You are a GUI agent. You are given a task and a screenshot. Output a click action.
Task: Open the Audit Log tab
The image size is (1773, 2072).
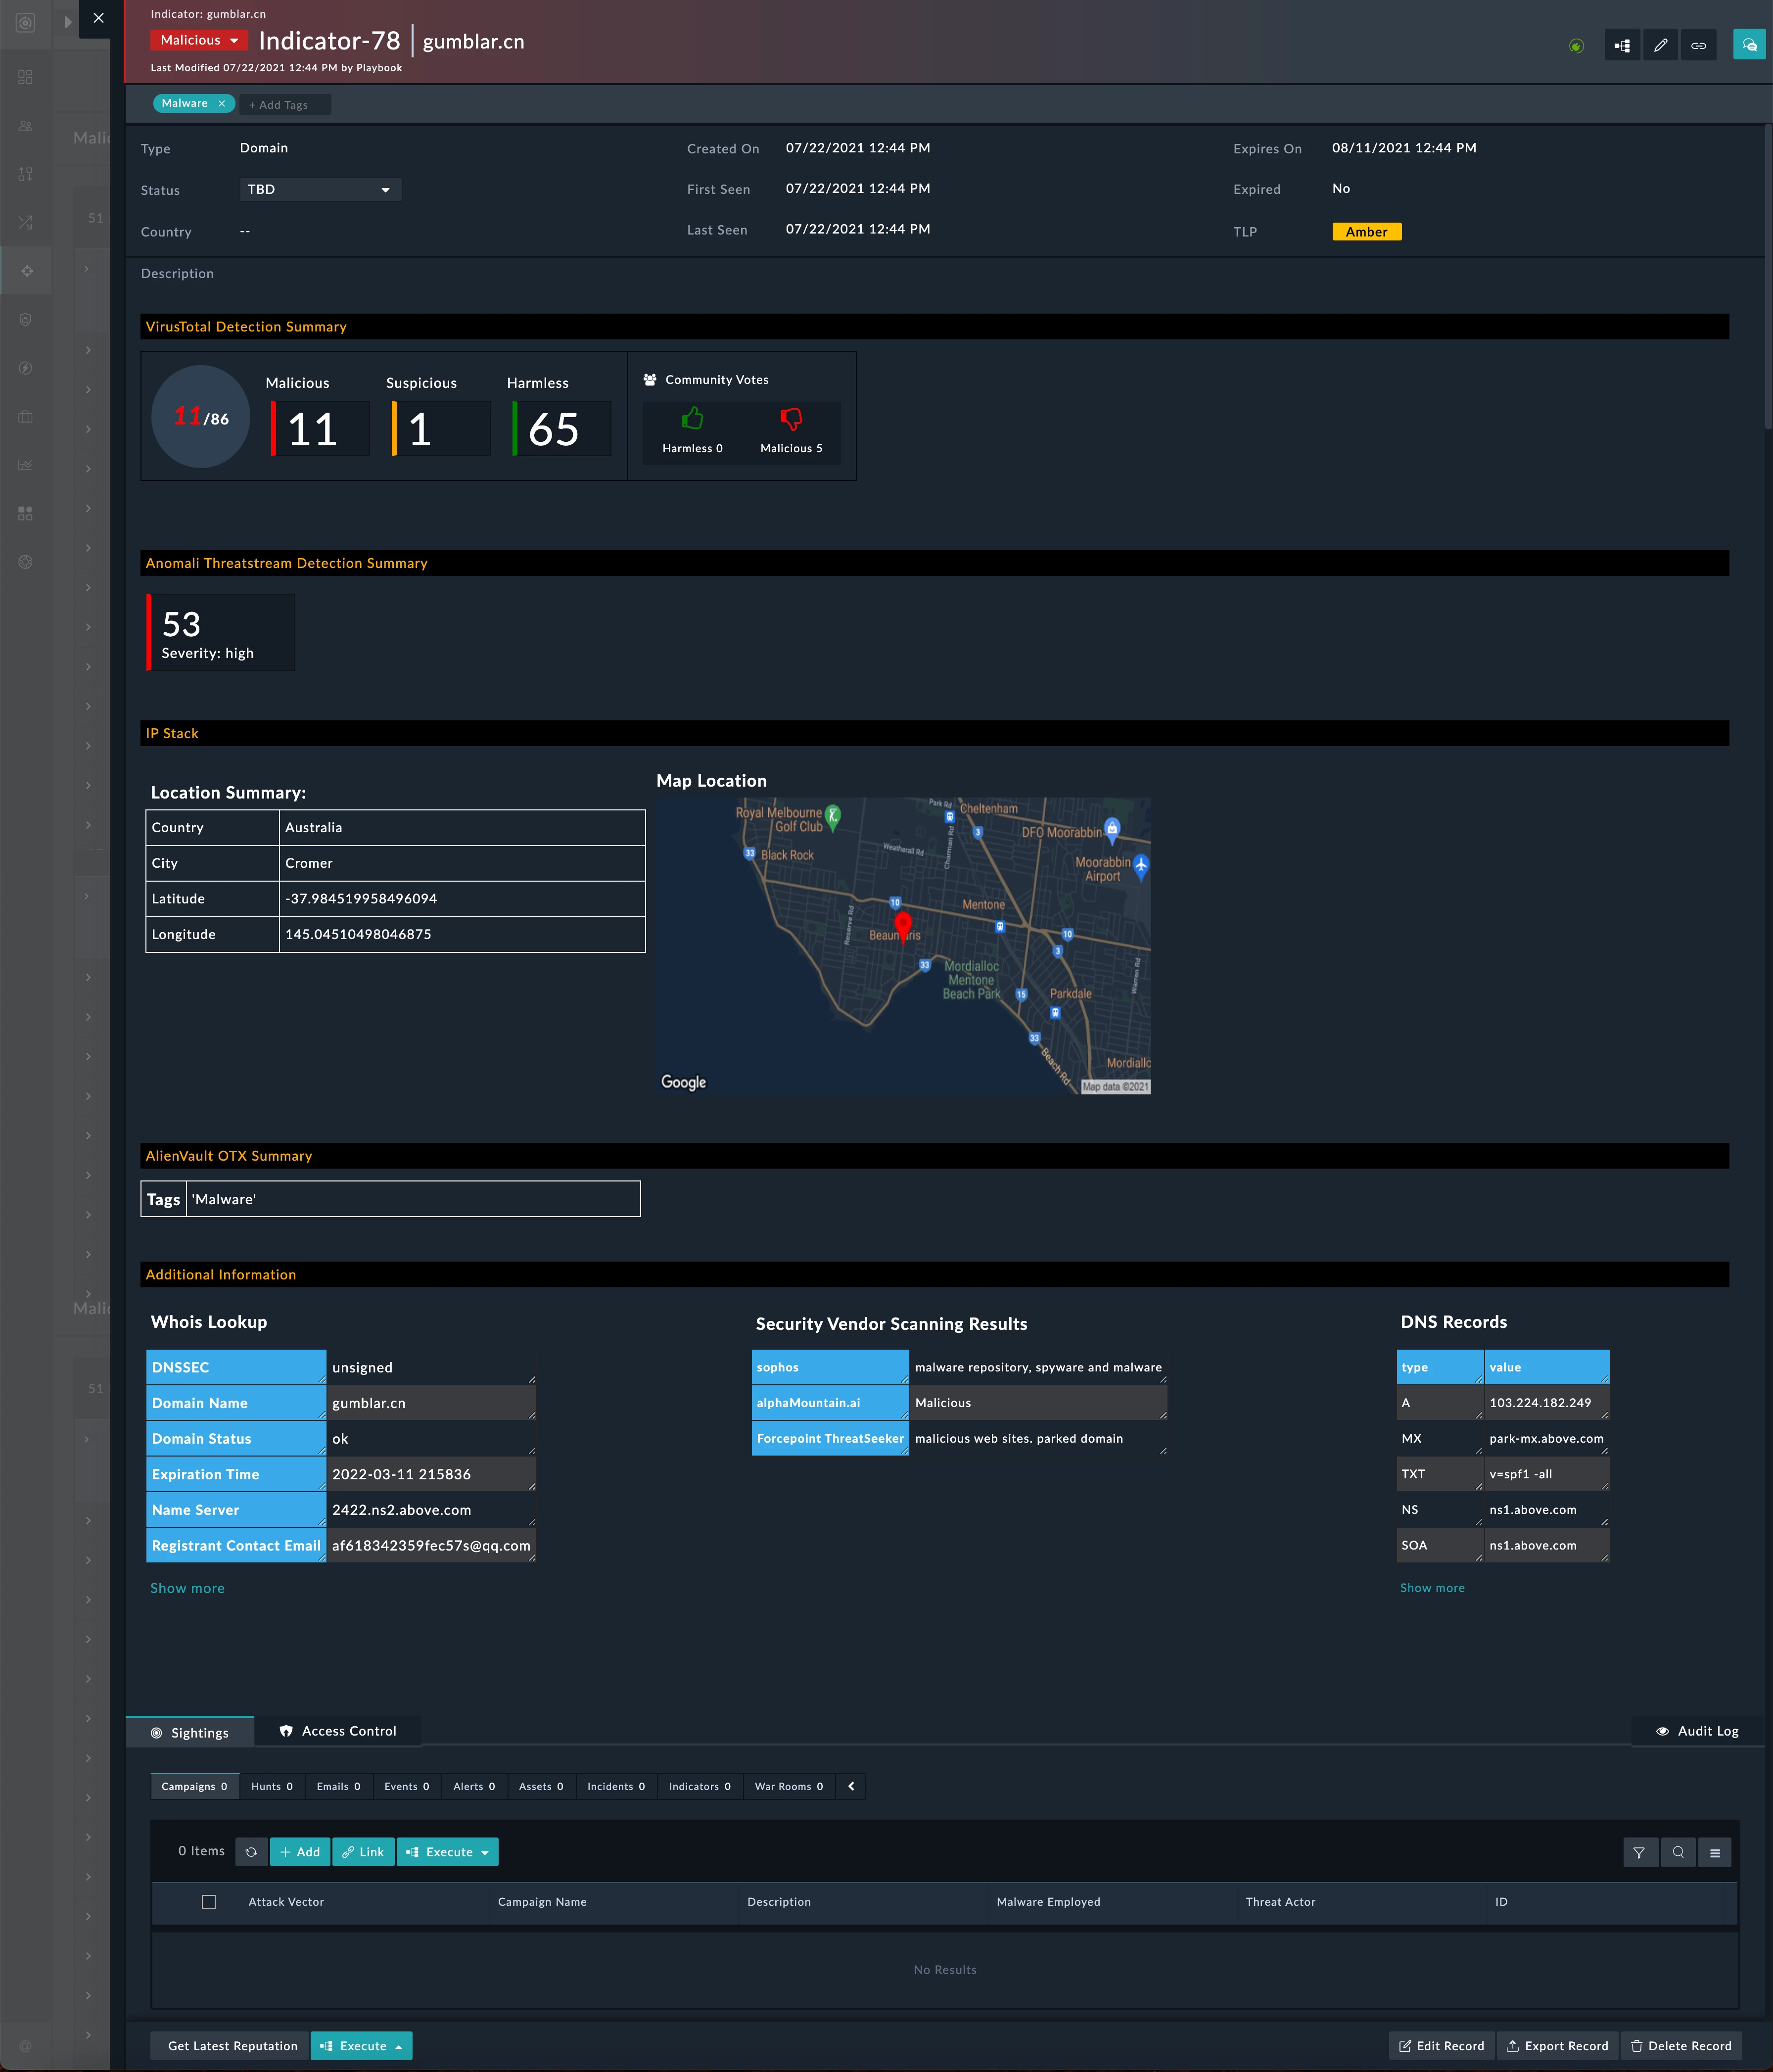coord(1697,1731)
